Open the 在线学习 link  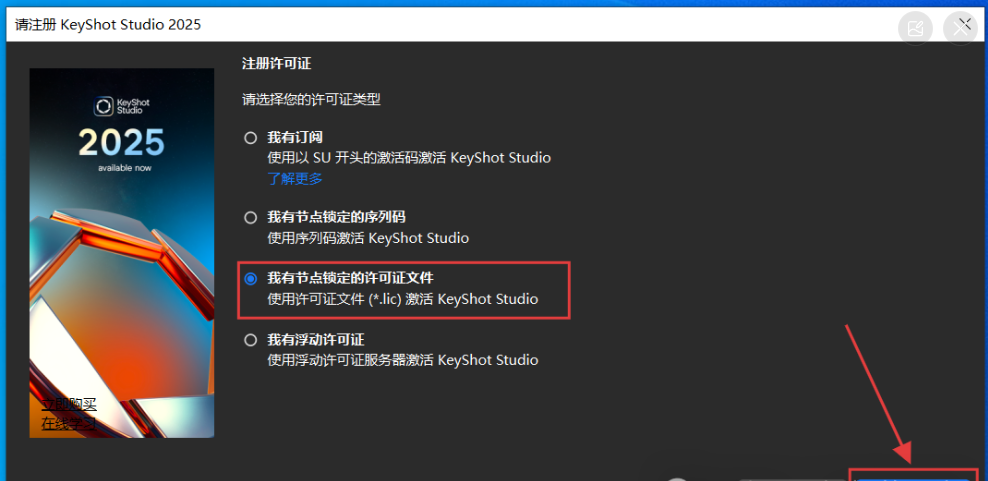69,424
